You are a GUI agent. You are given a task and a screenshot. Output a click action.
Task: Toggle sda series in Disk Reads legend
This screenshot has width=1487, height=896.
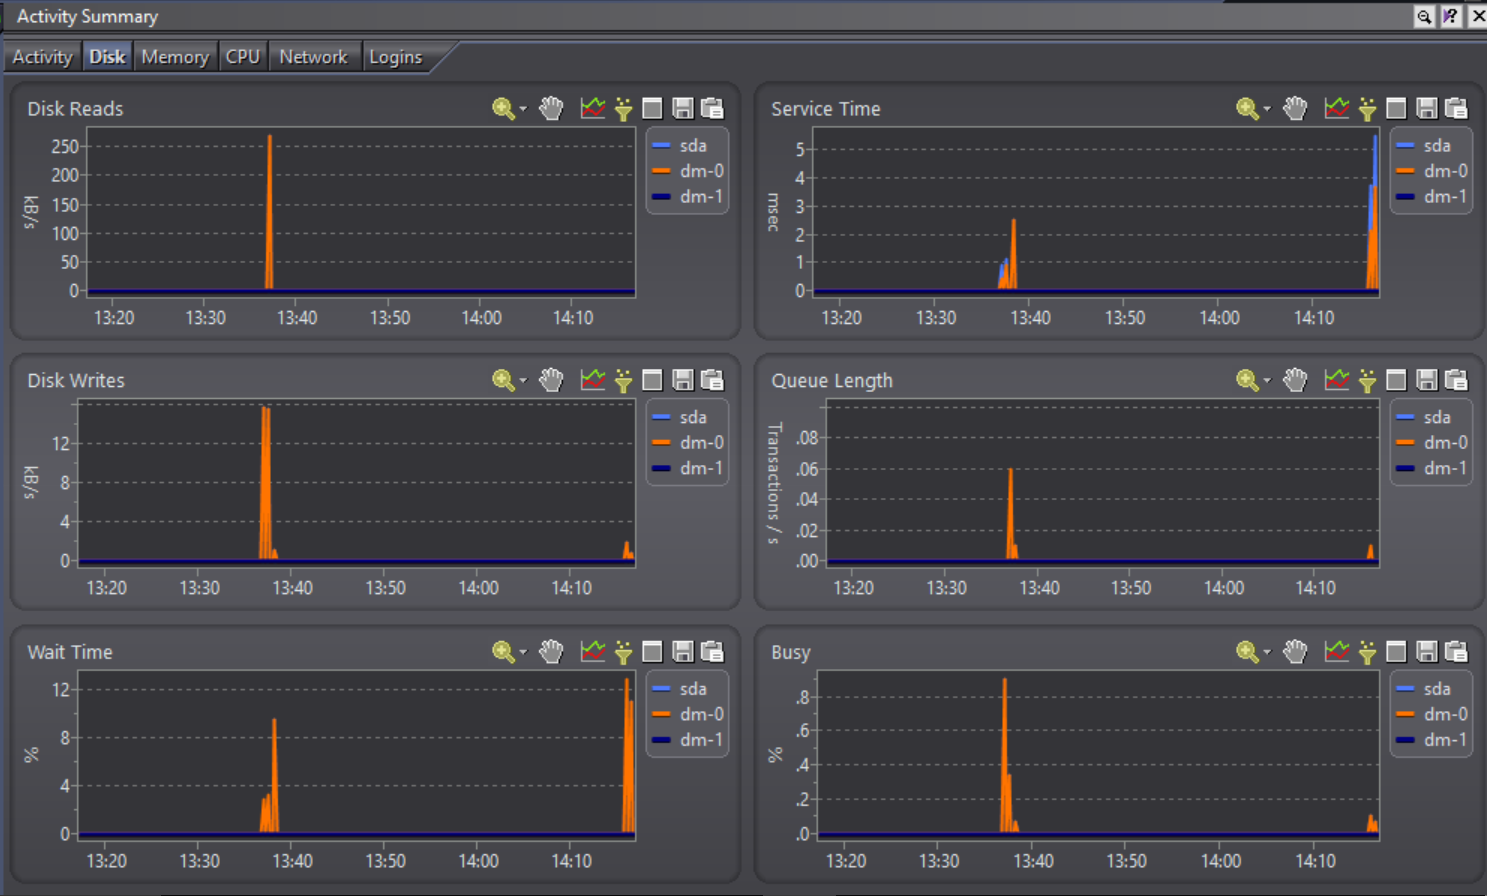[x=692, y=145]
